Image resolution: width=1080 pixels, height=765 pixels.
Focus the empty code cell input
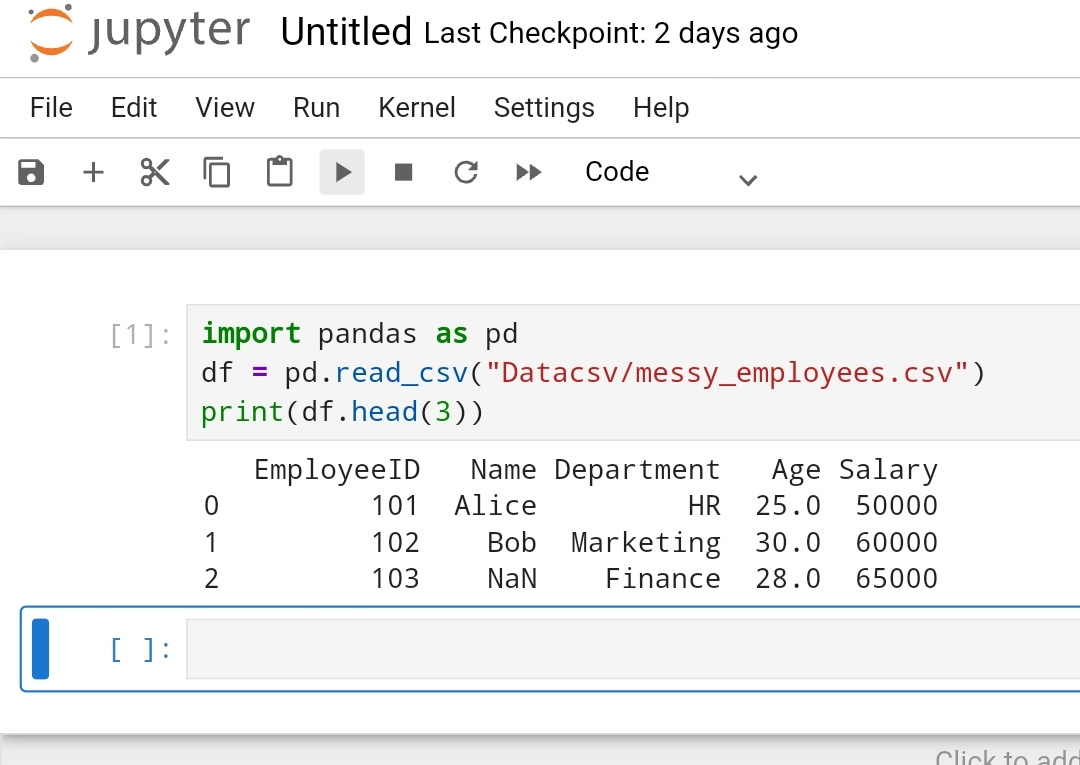pos(633,649)
